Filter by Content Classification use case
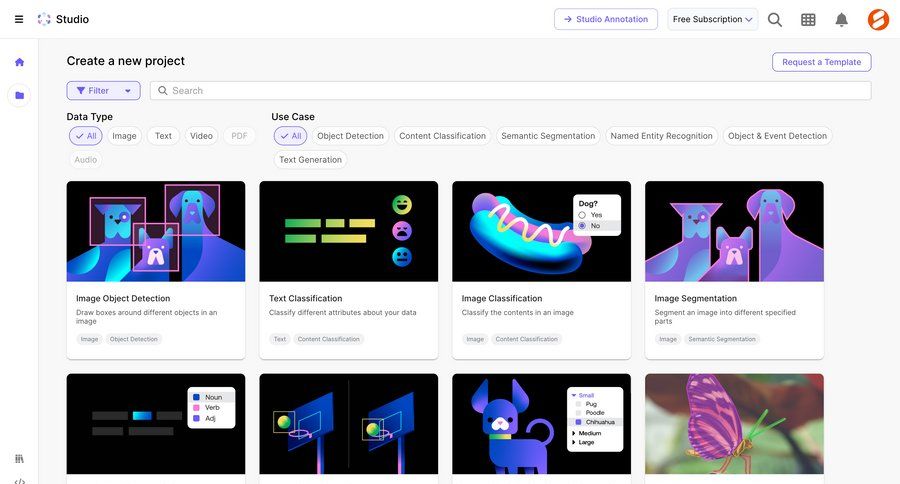This screenshot has height=484, width=900. [x=442, y=136]
